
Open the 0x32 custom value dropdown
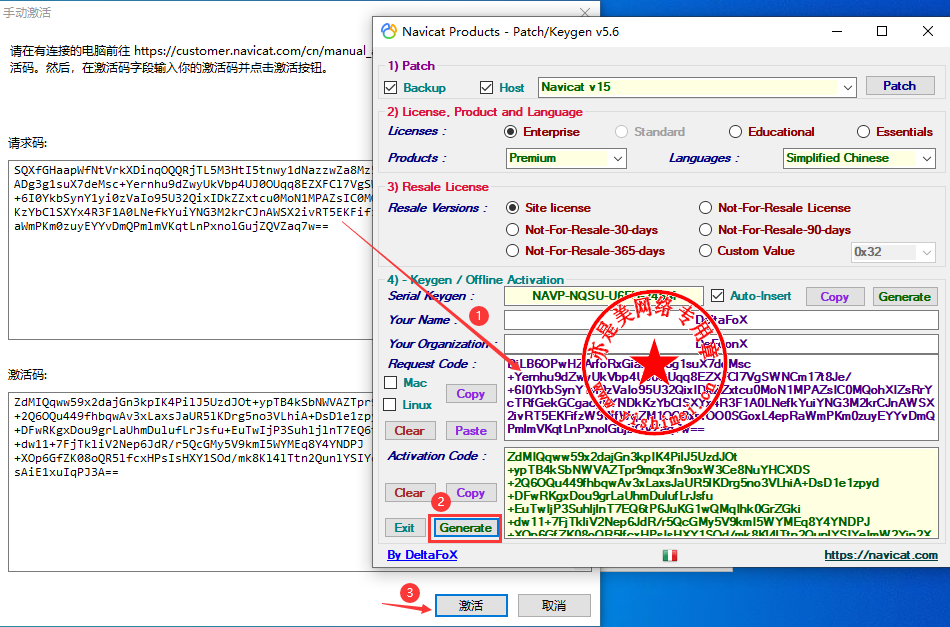point(893,252)
